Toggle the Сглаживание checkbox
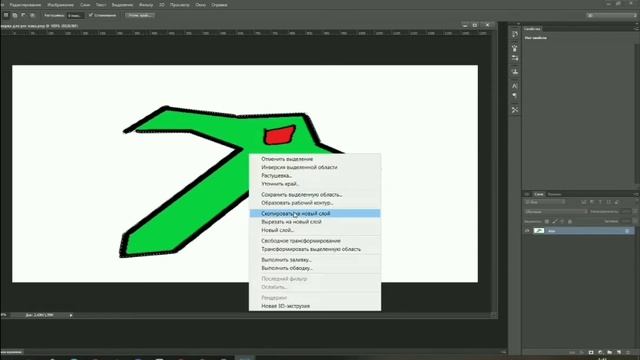The image size is (640, 360). (x=91, y=15)
